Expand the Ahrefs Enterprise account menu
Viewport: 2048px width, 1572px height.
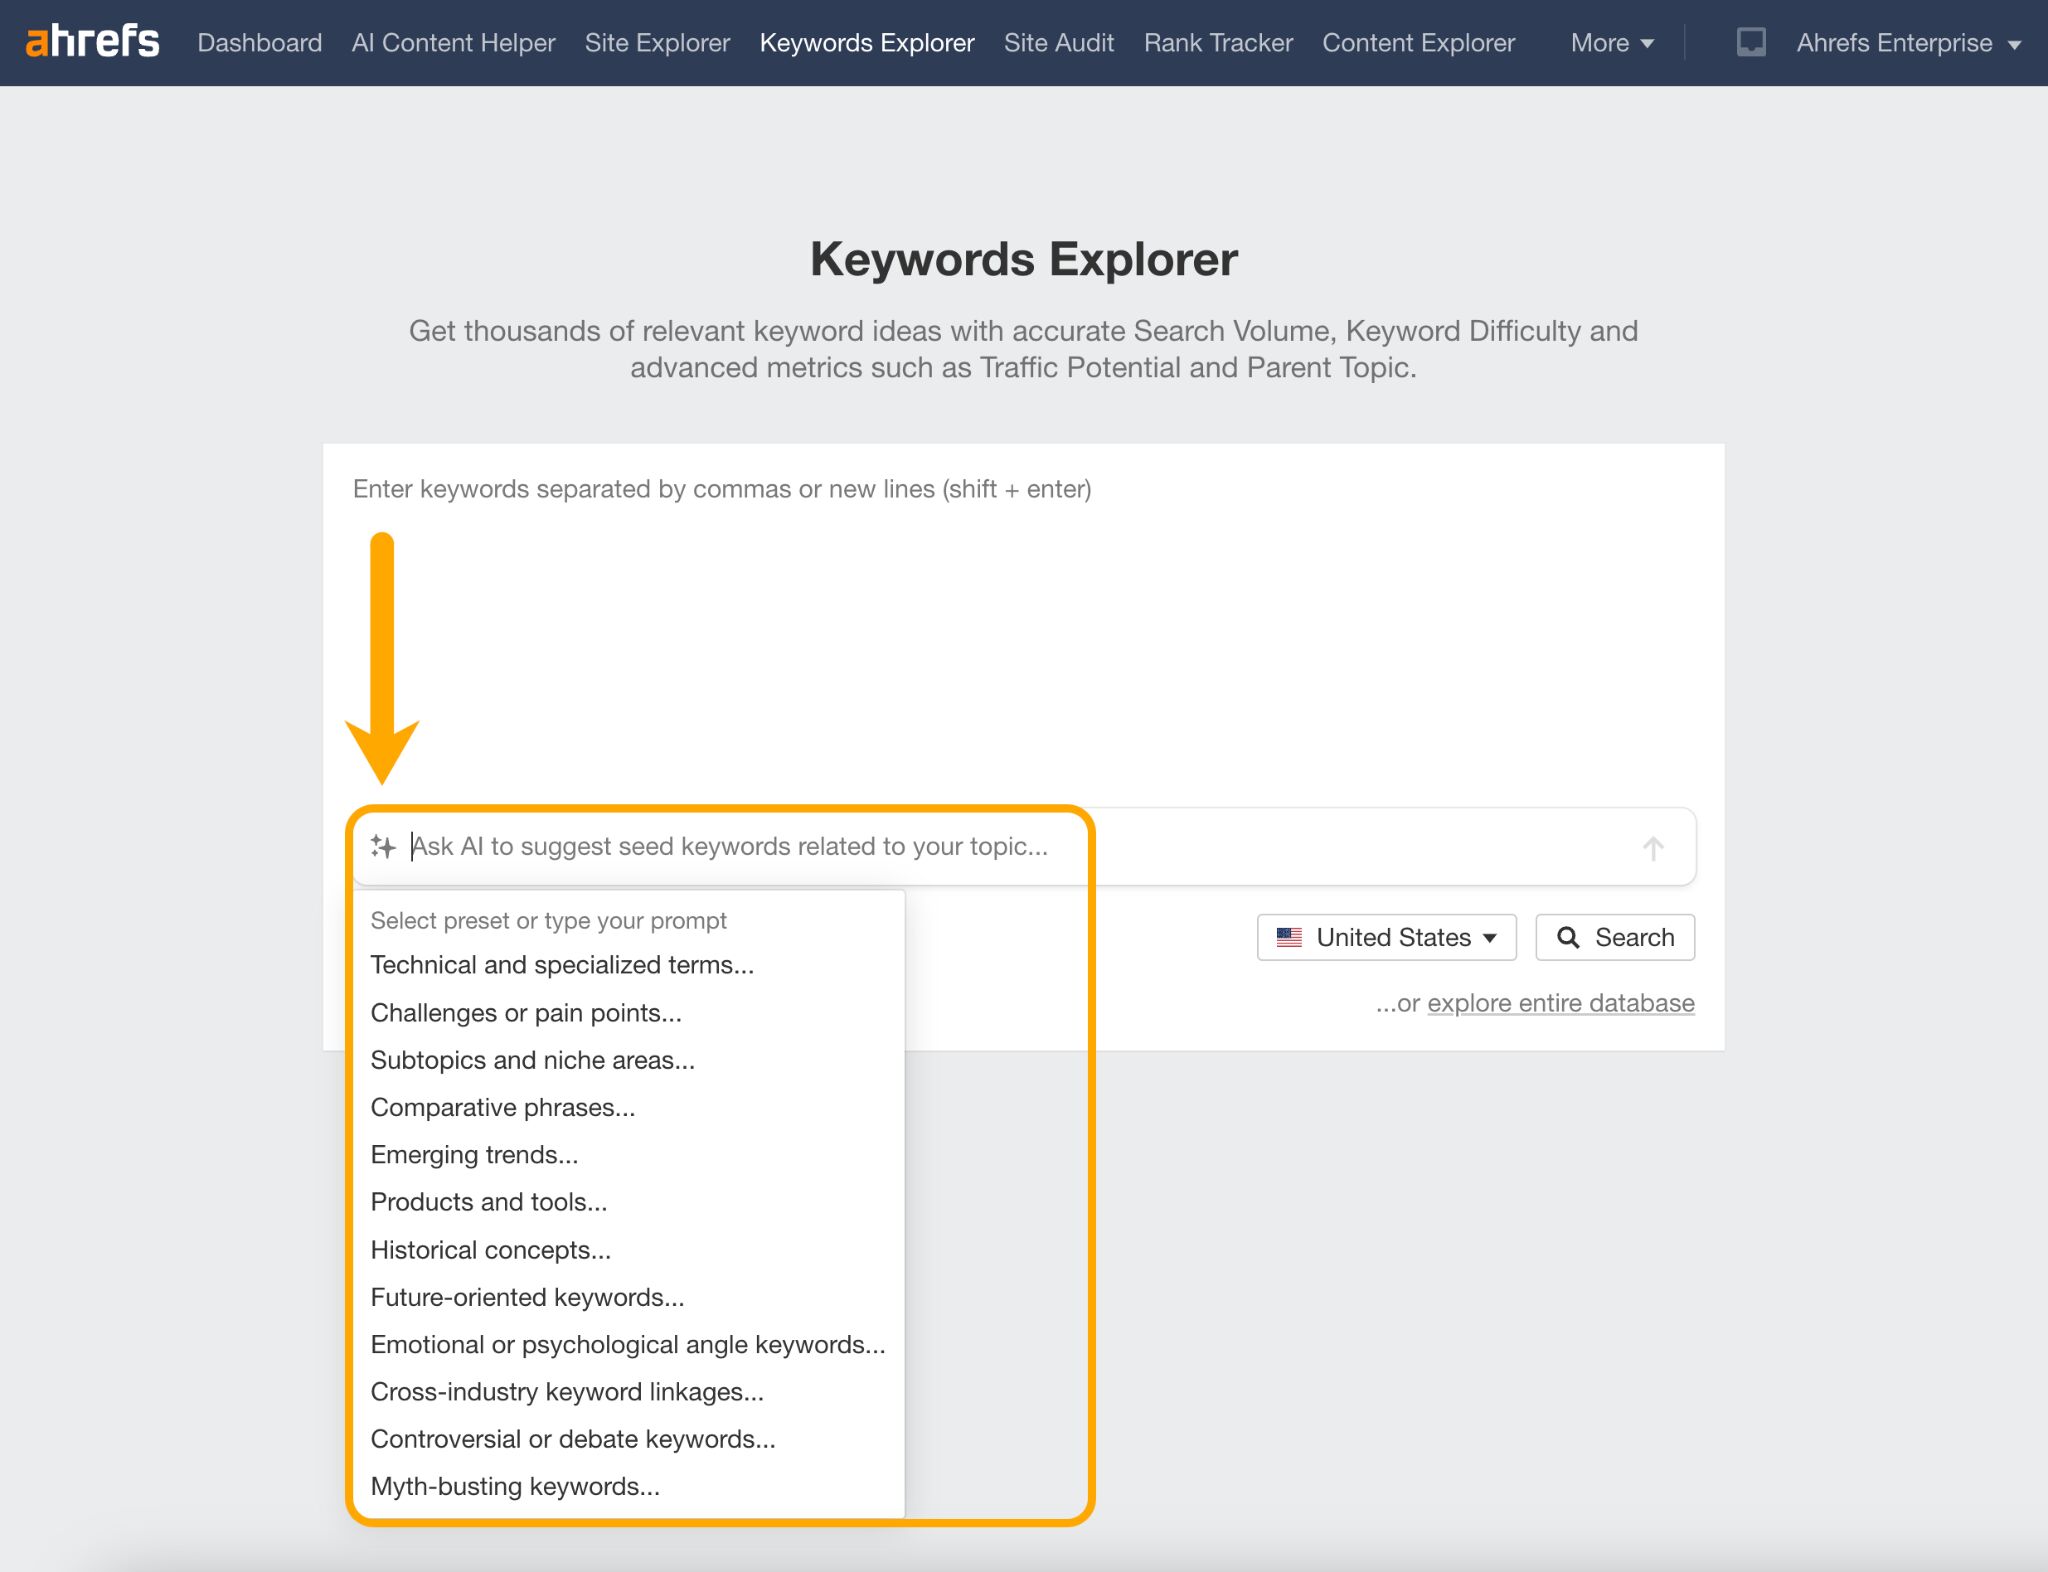click(x=1907, y=43)
